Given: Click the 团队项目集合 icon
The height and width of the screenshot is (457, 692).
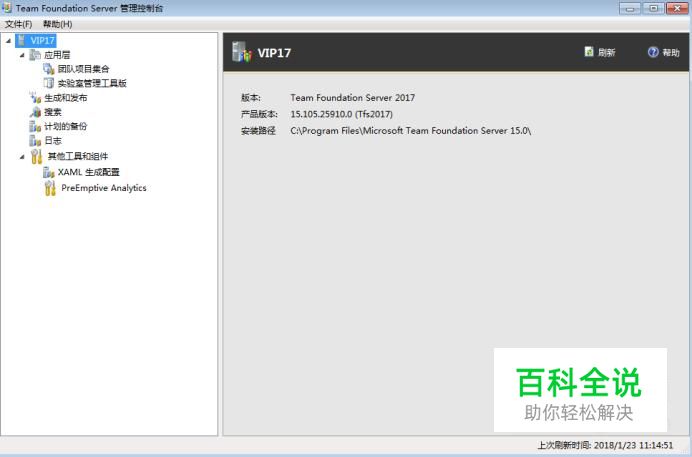Looking at the screenshot, I should click(x=49, y=69).
